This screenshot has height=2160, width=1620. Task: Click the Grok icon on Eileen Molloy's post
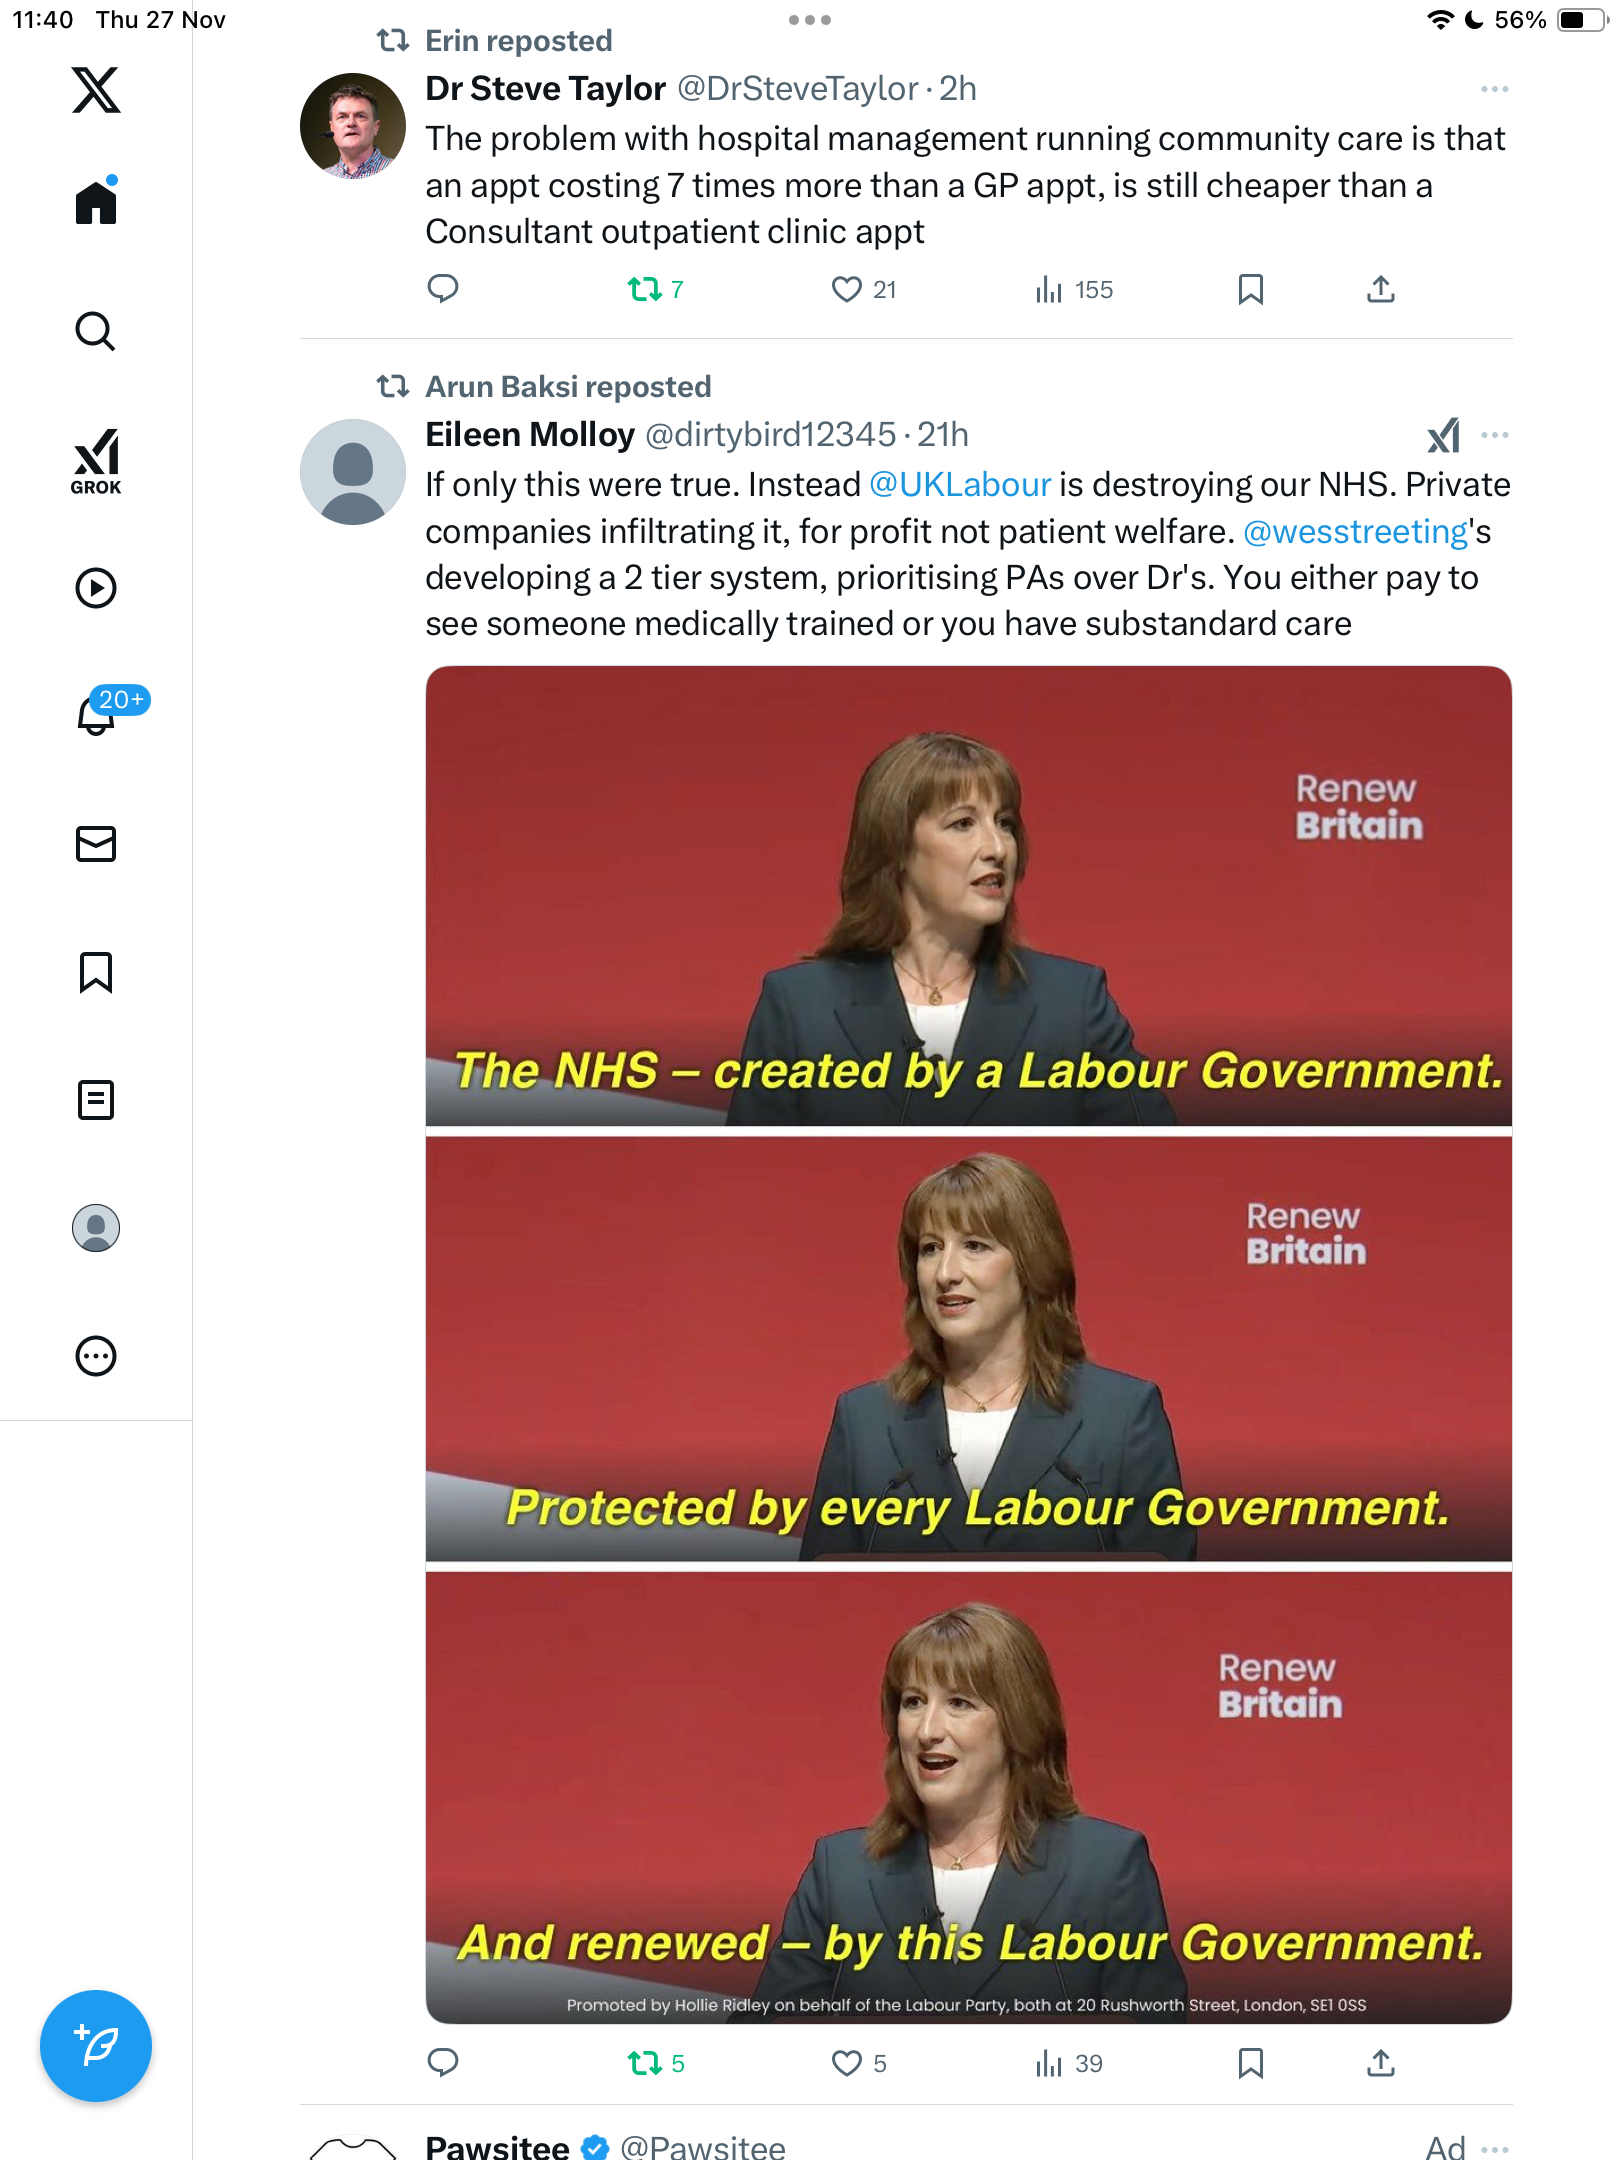pos(1443,435)
